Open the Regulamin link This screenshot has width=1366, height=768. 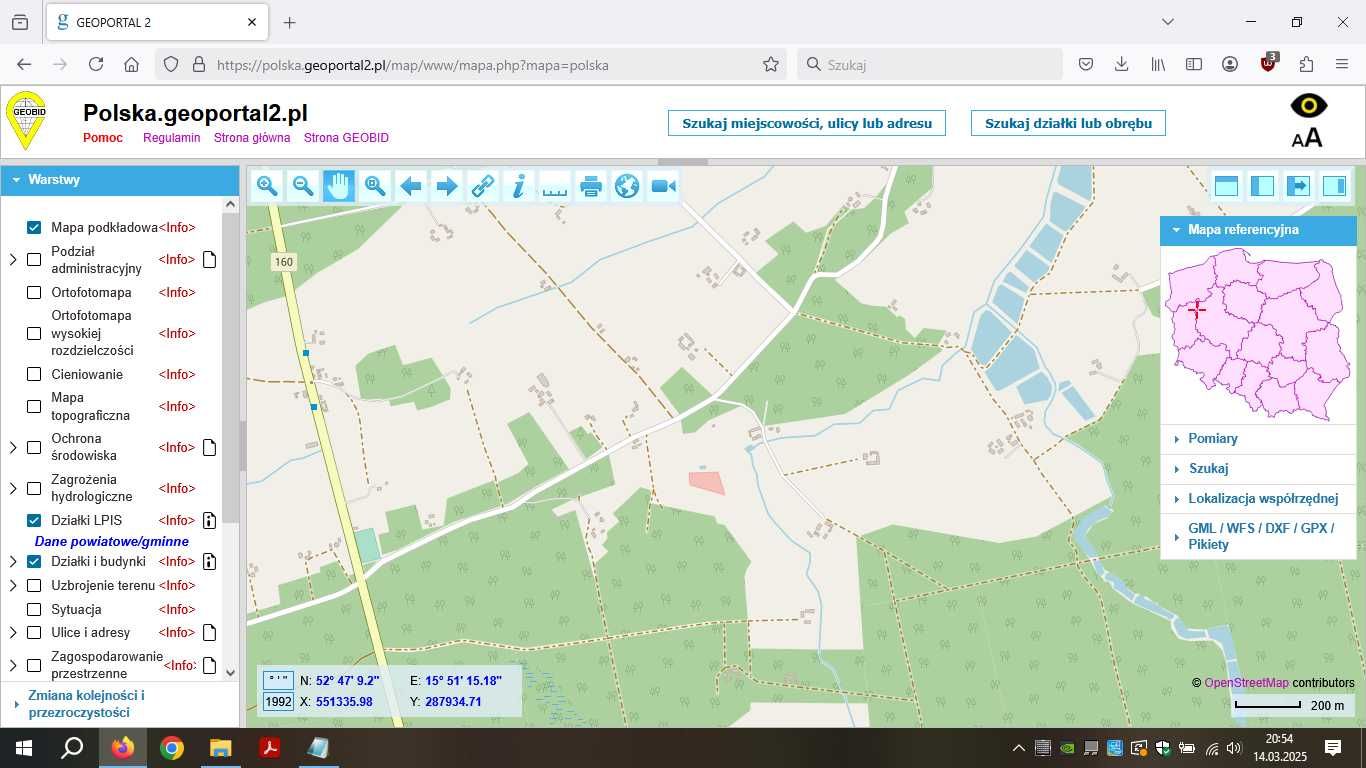[x=172, y=138]
